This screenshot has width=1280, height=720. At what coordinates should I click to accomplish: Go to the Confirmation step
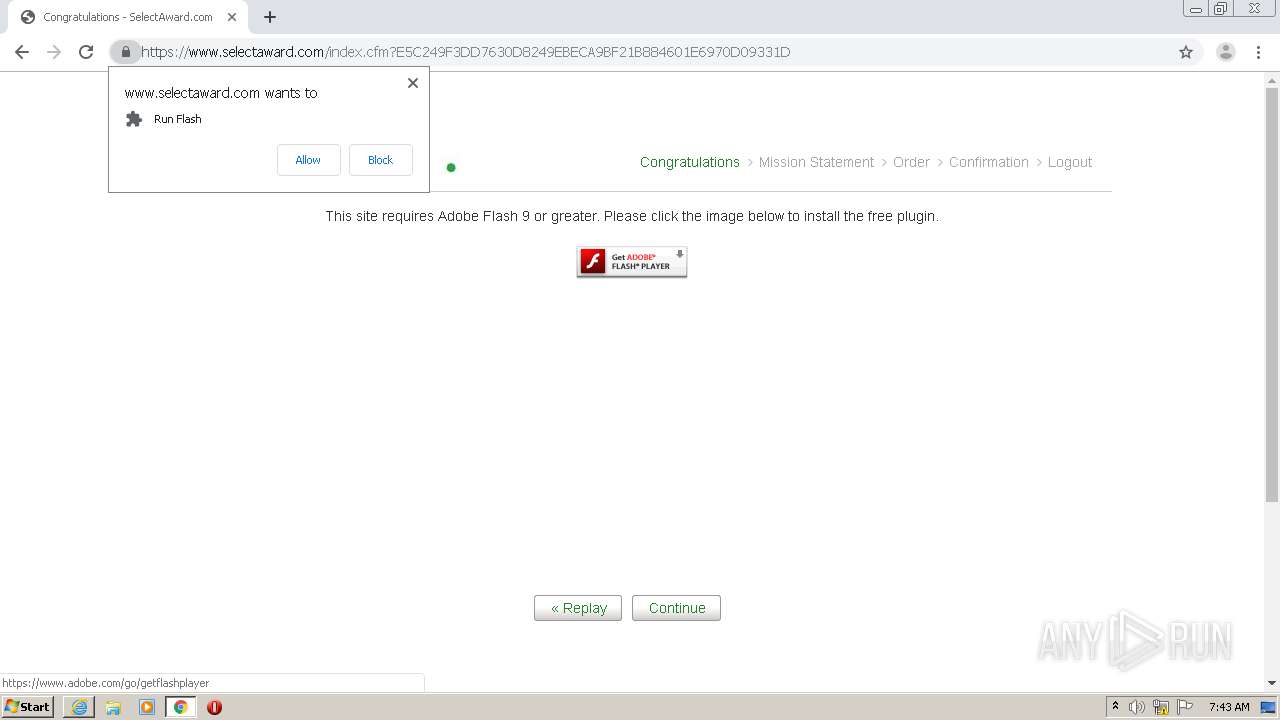[x=988, y=162]
